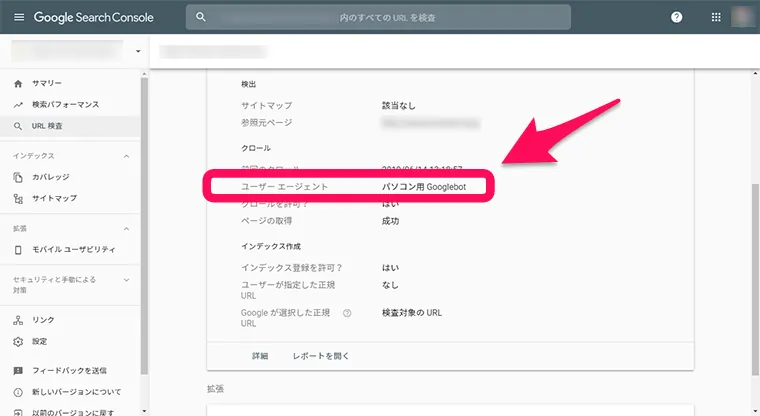Click the 以前のバージョンに戻す exit icon
Viewport: 760px width, 416px height.
pos(18,413)
